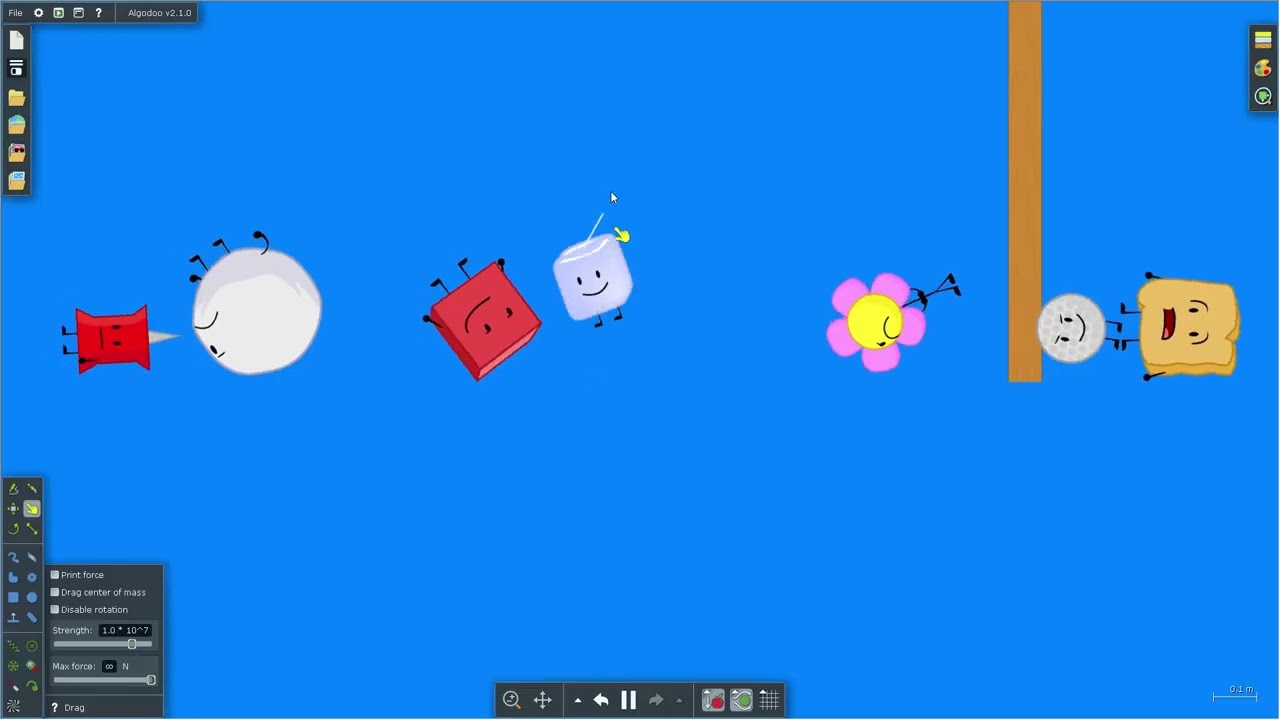Select the Laser pen tool

pos(13,686)
